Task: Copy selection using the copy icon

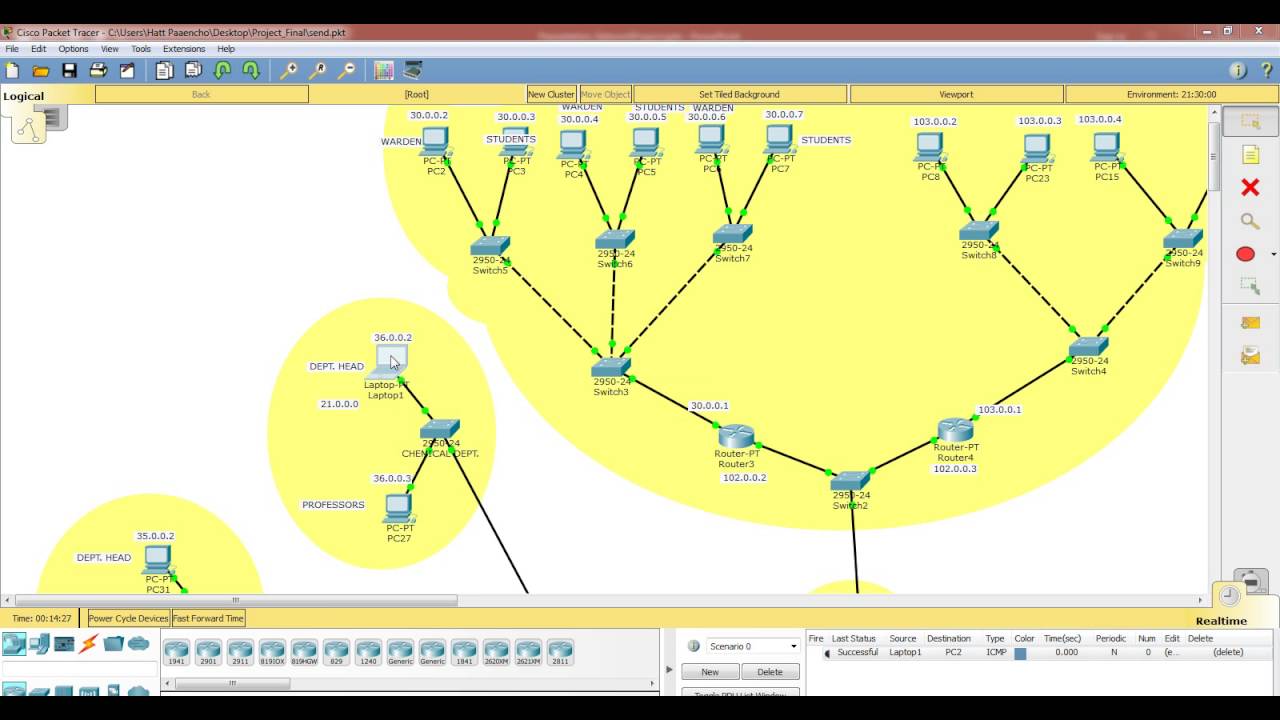Action: pyautogui.click(x=165, y=71)
